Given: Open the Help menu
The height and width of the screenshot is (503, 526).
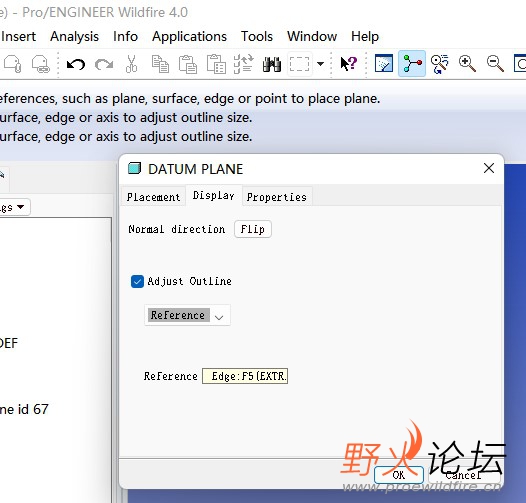Looking at the screenshot, I should (365, 36).
